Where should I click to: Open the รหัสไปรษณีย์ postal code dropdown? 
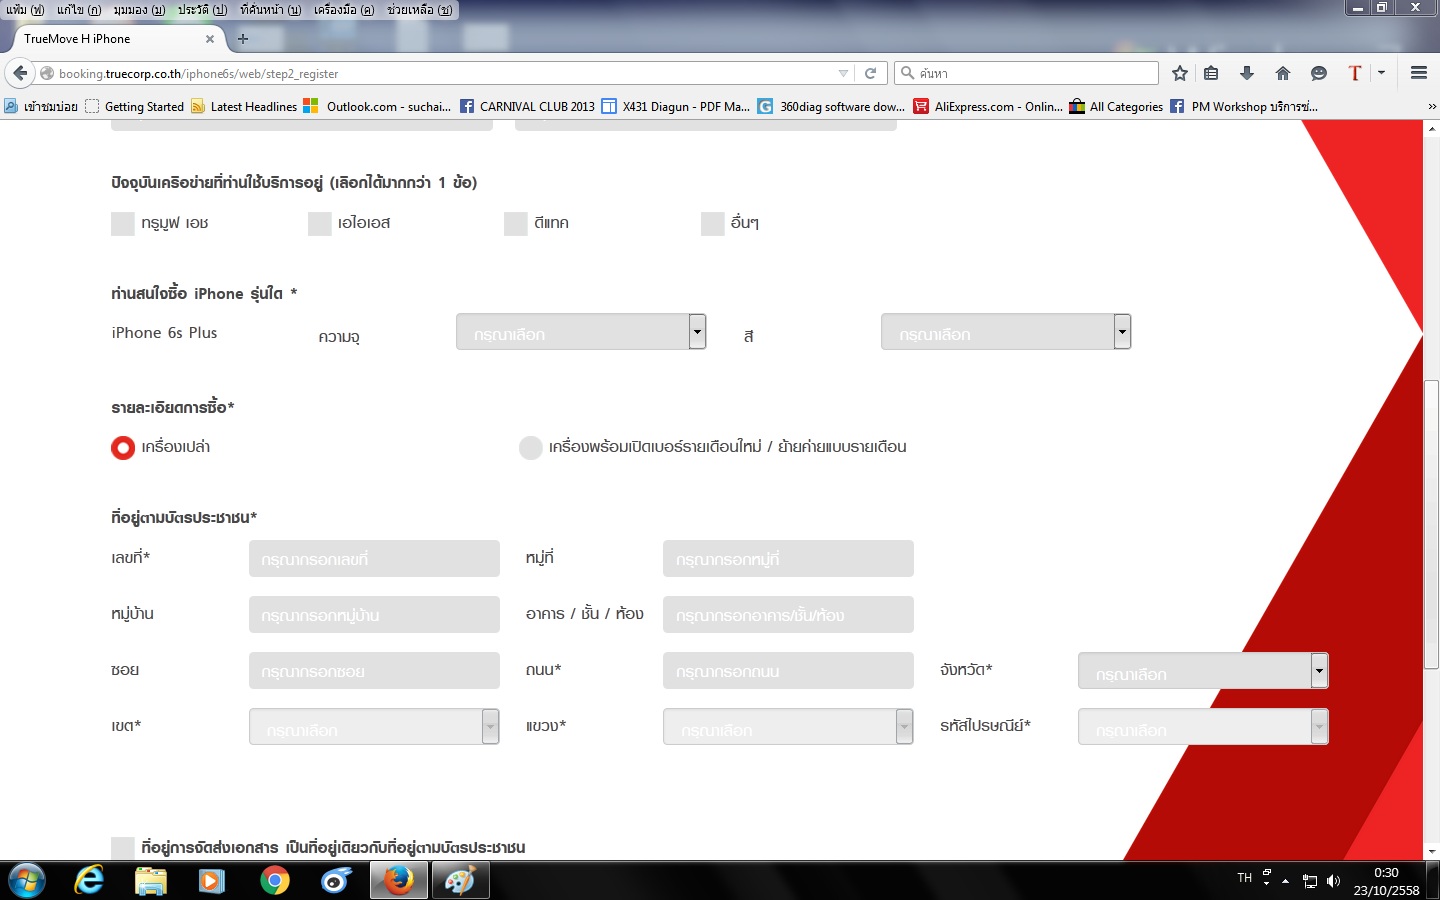(x=1203, y=727)
